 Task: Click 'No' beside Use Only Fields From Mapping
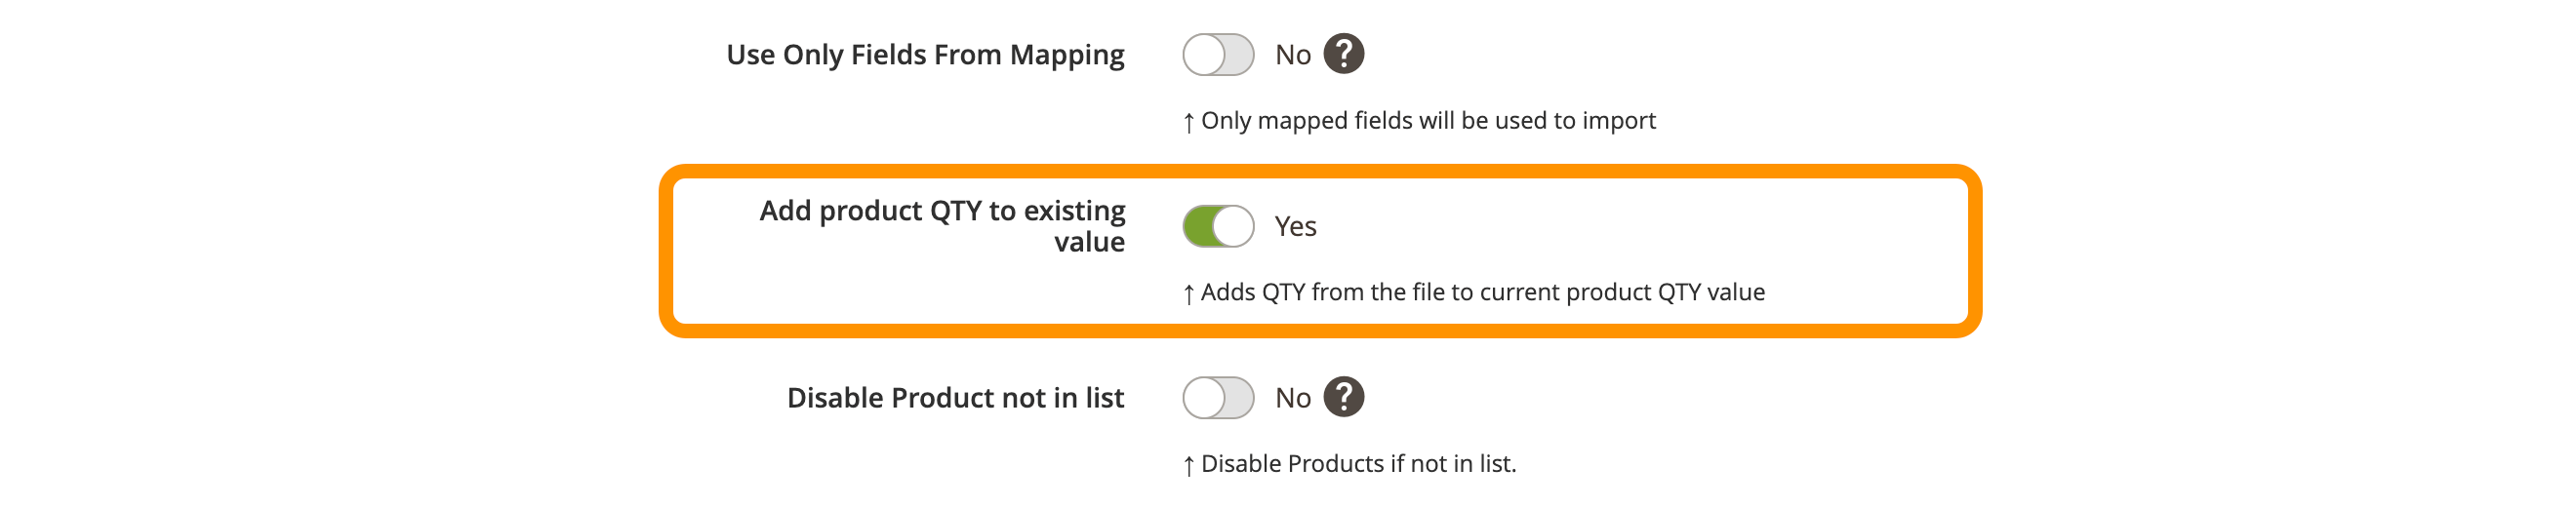(1292, 55)
